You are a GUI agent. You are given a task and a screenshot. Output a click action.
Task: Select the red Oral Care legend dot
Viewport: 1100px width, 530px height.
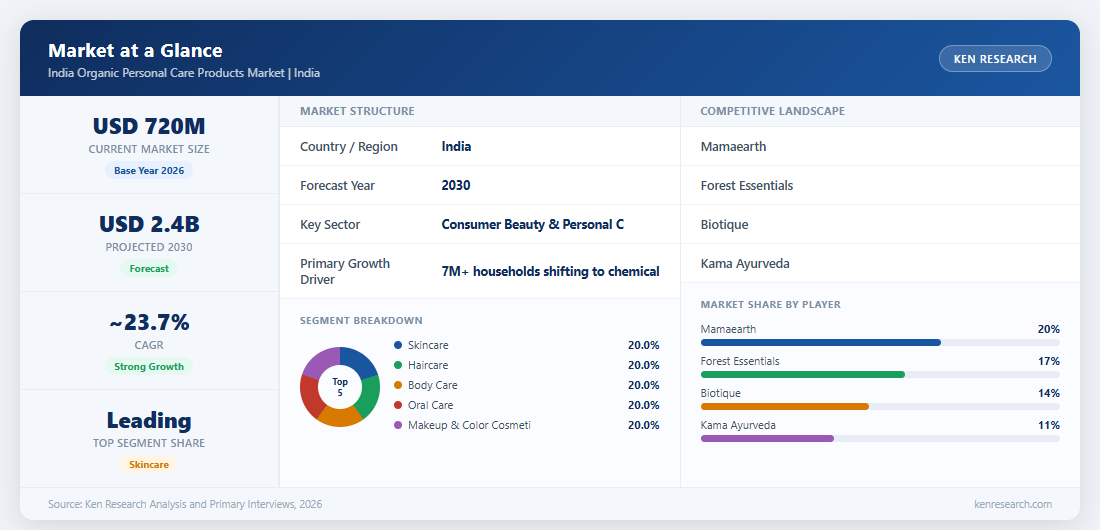(398, 405)
